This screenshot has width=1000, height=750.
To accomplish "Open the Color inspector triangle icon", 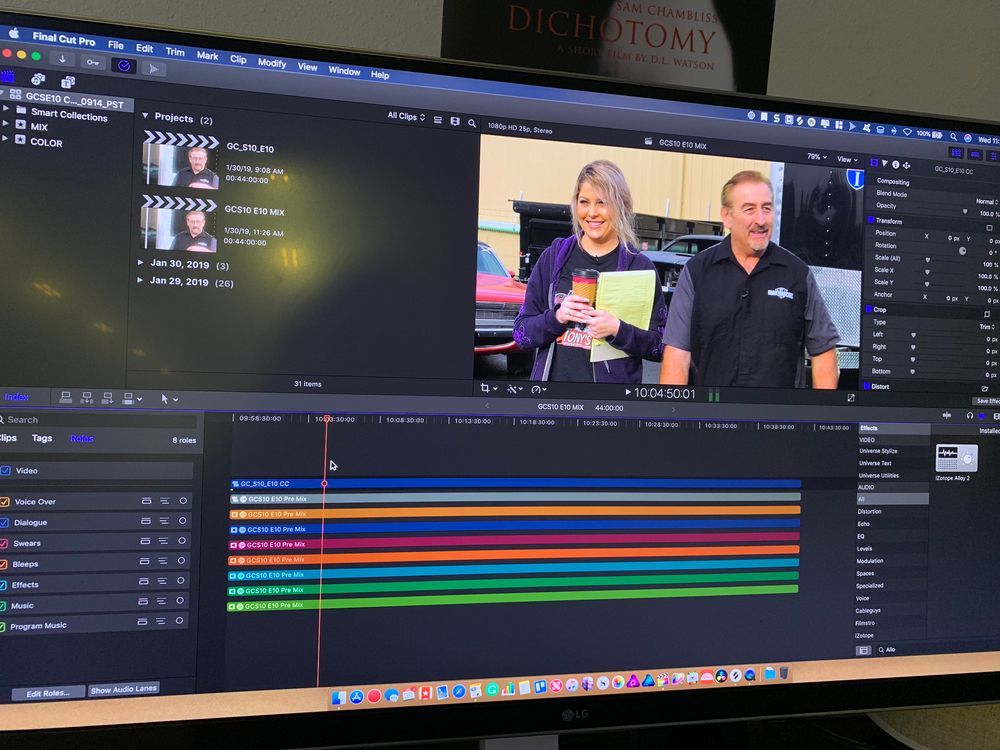I will click(x=885, y=164).
